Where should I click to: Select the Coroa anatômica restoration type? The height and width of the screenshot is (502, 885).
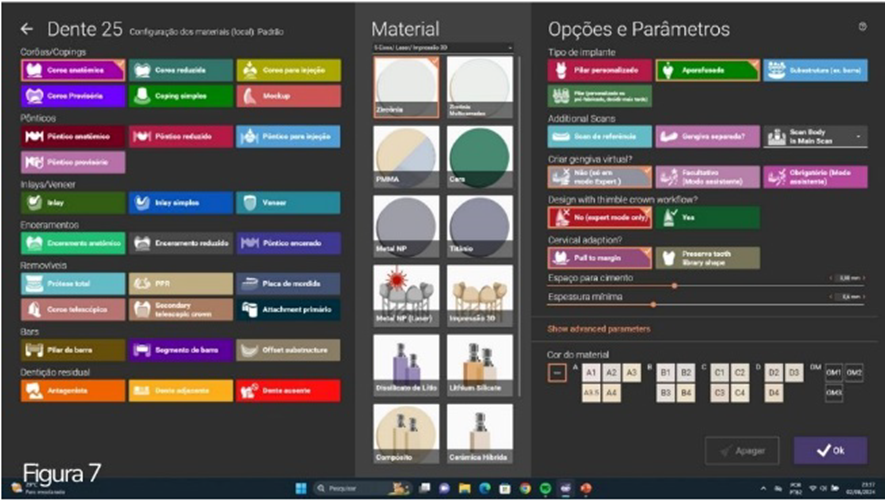[x=73, y=71]
